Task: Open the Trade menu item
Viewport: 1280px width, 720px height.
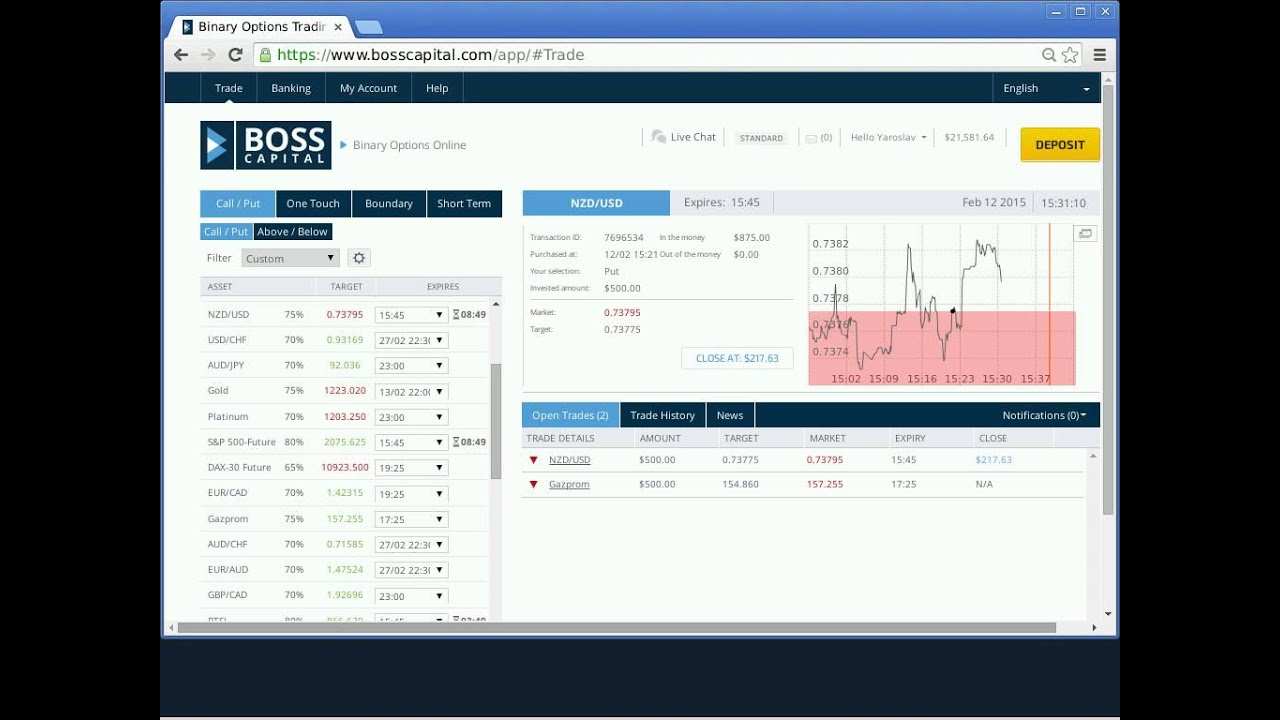Action: pos(228,88)
